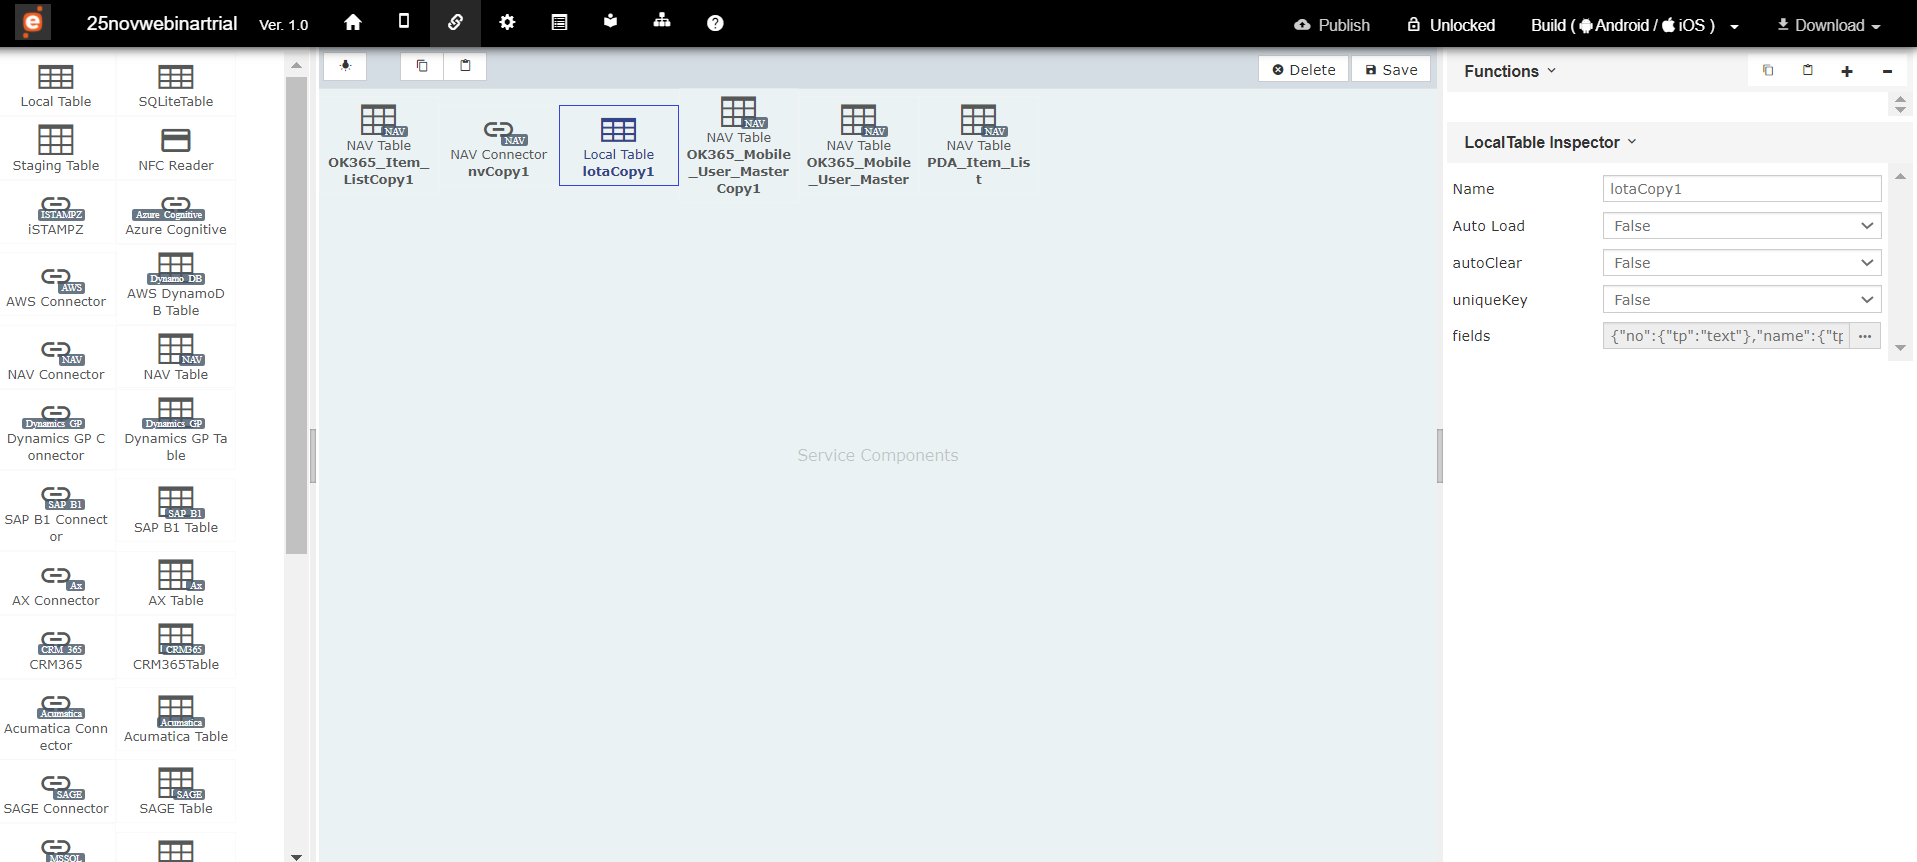Screen dimensions: 1917x862
Task: Select NAV Connector in the palette
Action: coord(56,360)
